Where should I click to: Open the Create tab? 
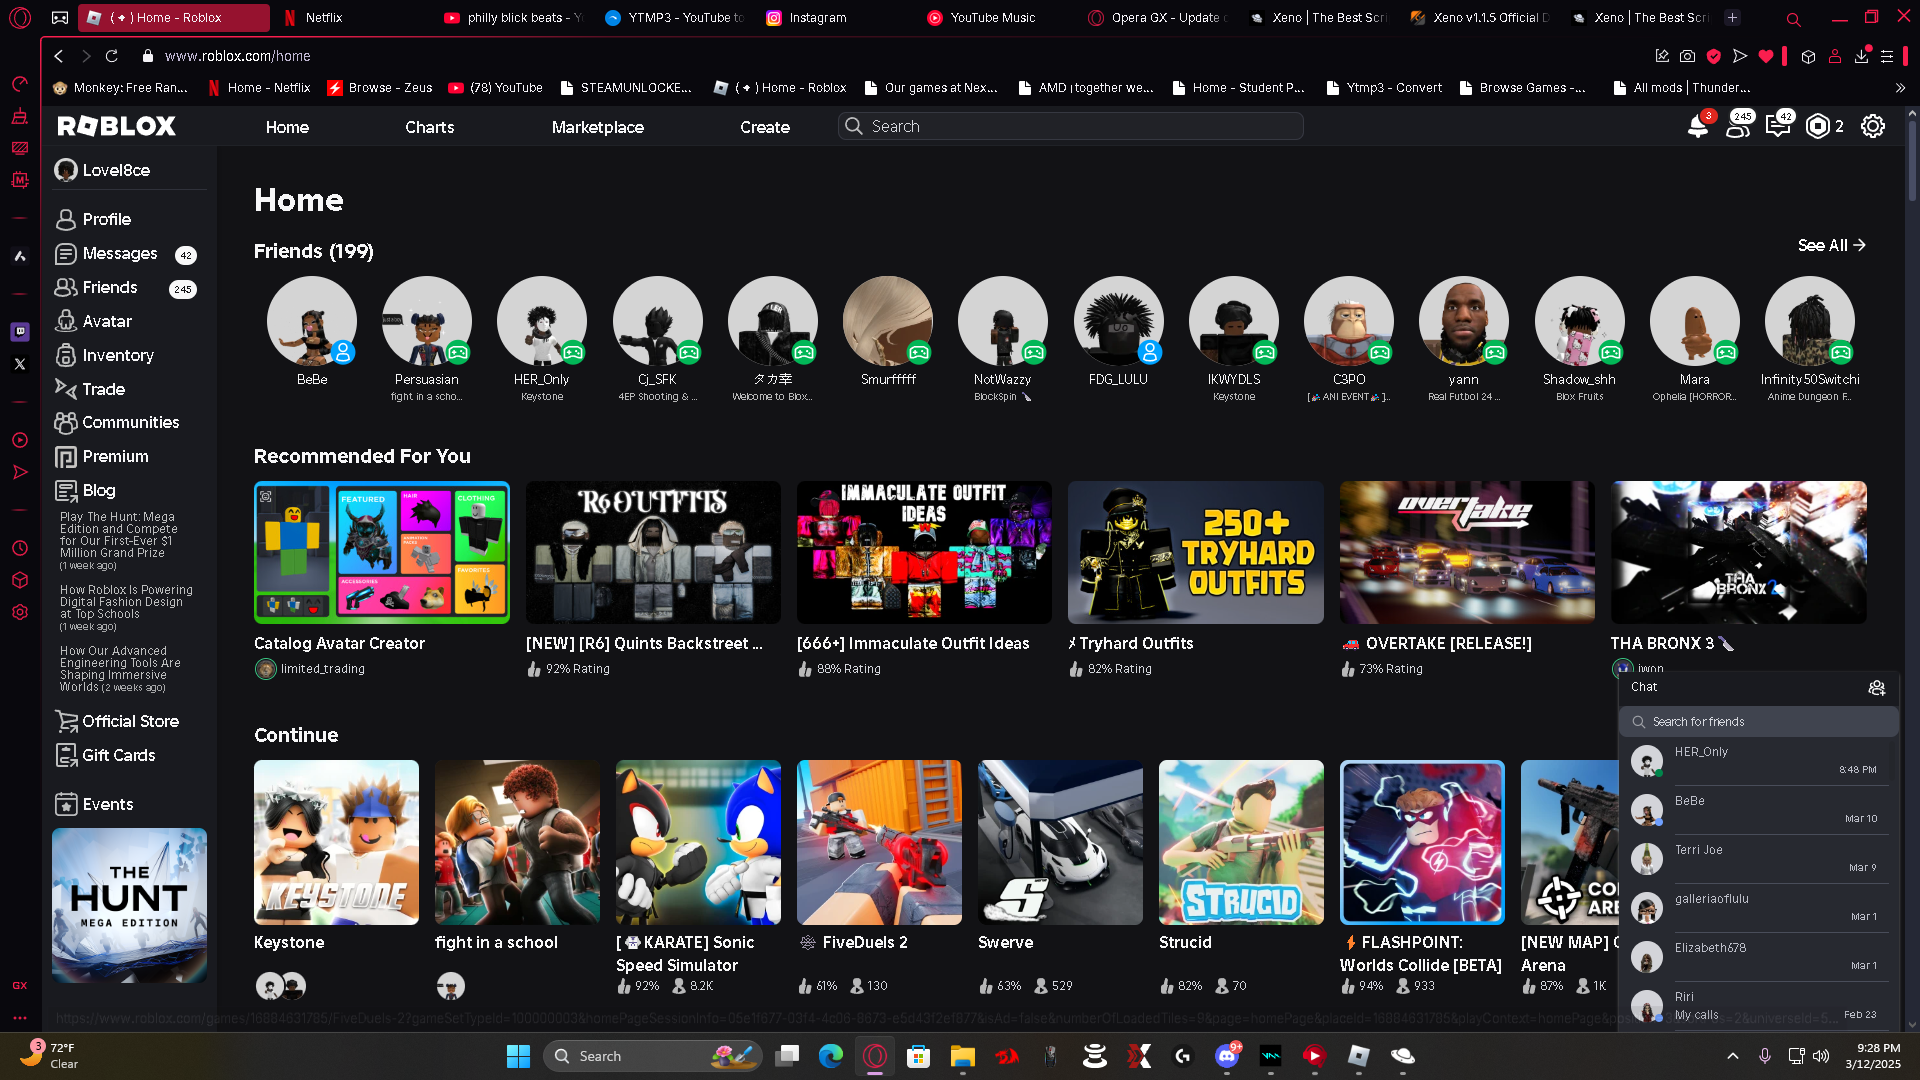pyautogui.click(x=765, y=127)
